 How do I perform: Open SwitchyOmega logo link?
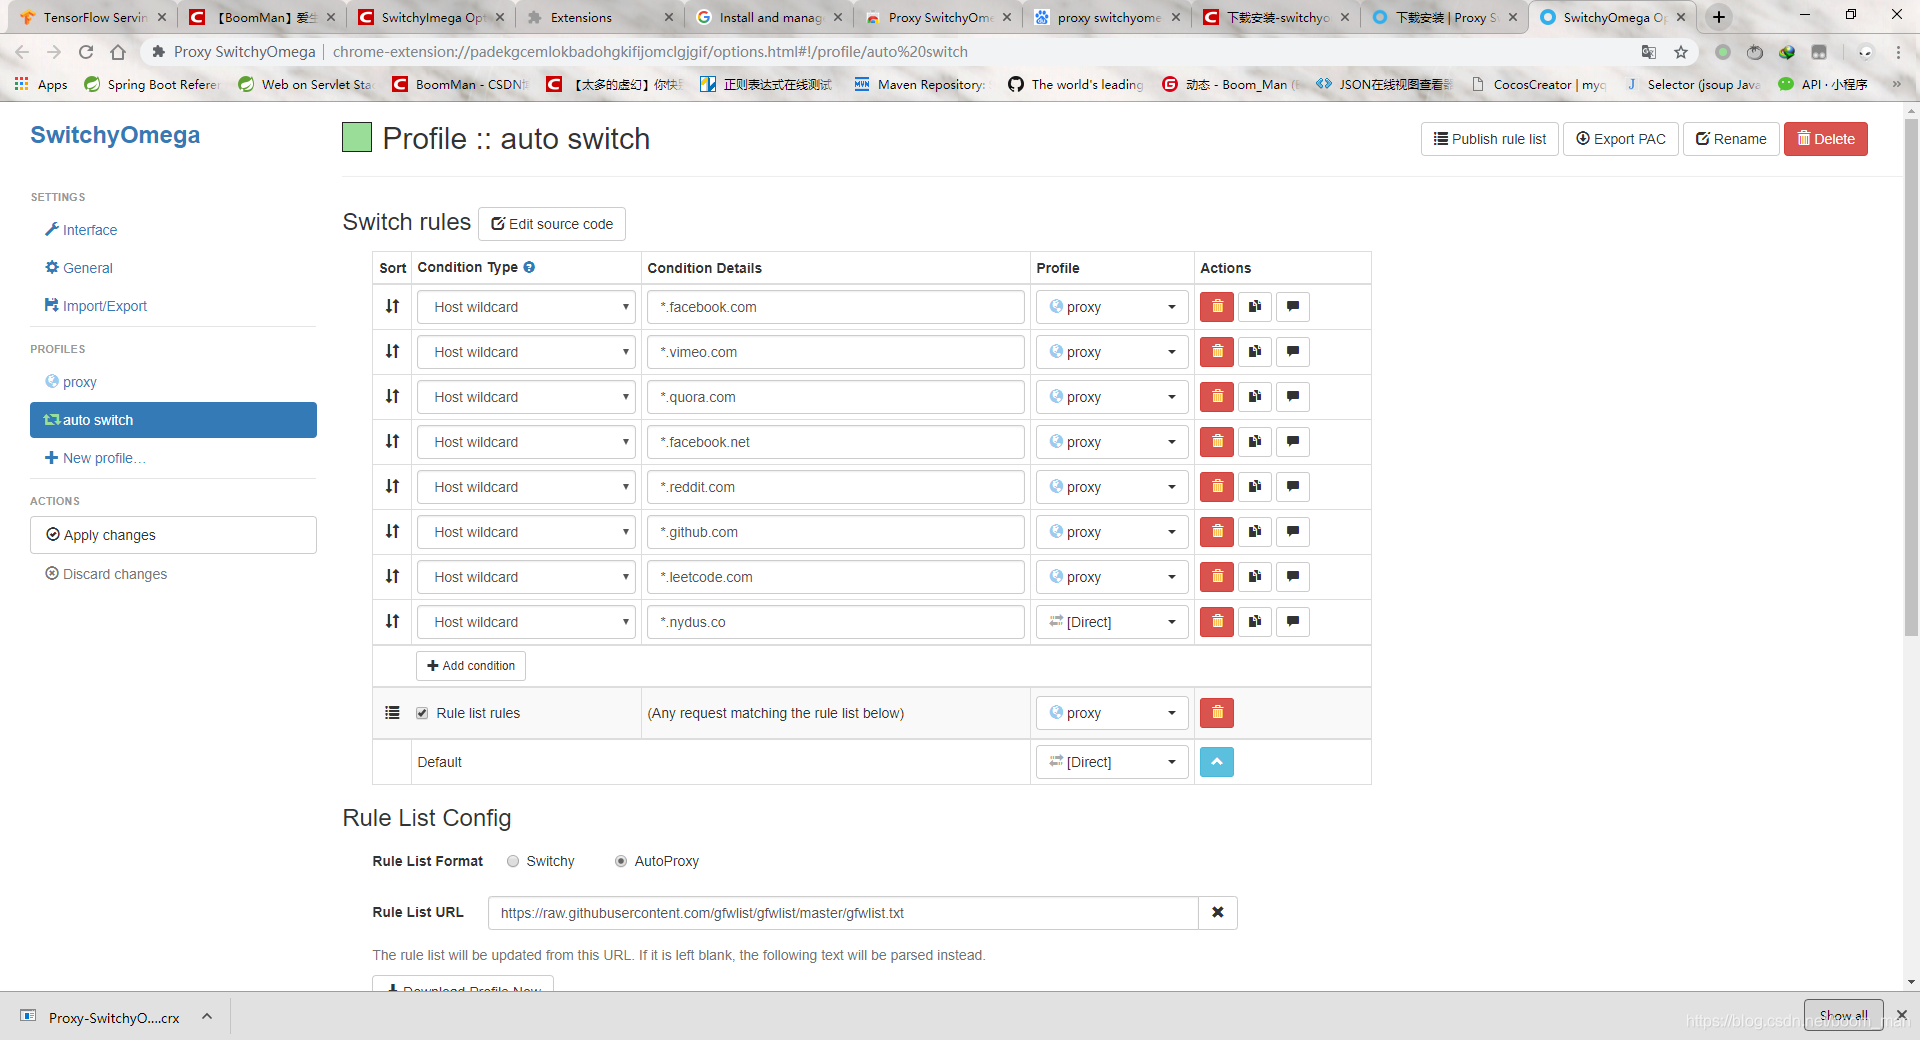[115, 135]
